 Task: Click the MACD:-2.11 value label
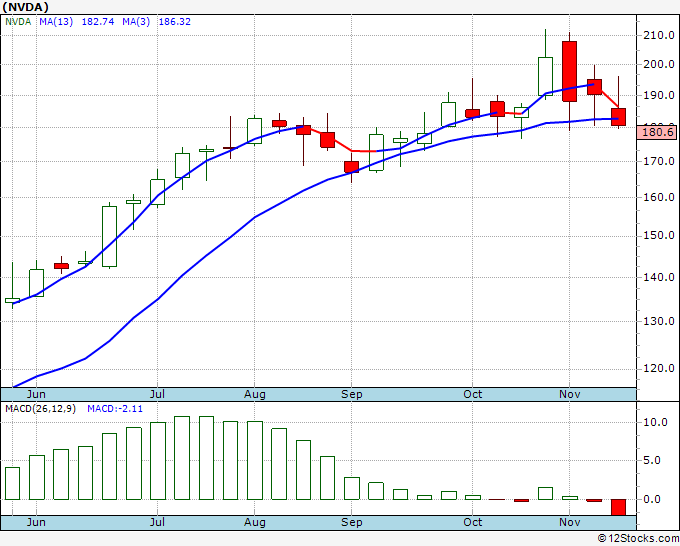pos(115,409)
